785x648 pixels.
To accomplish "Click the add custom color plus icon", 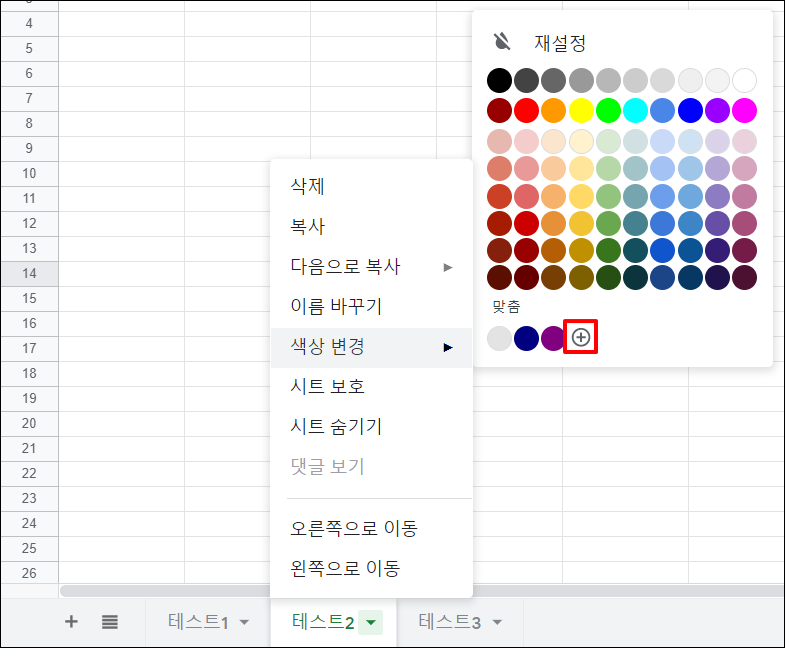I will [581, 338].
